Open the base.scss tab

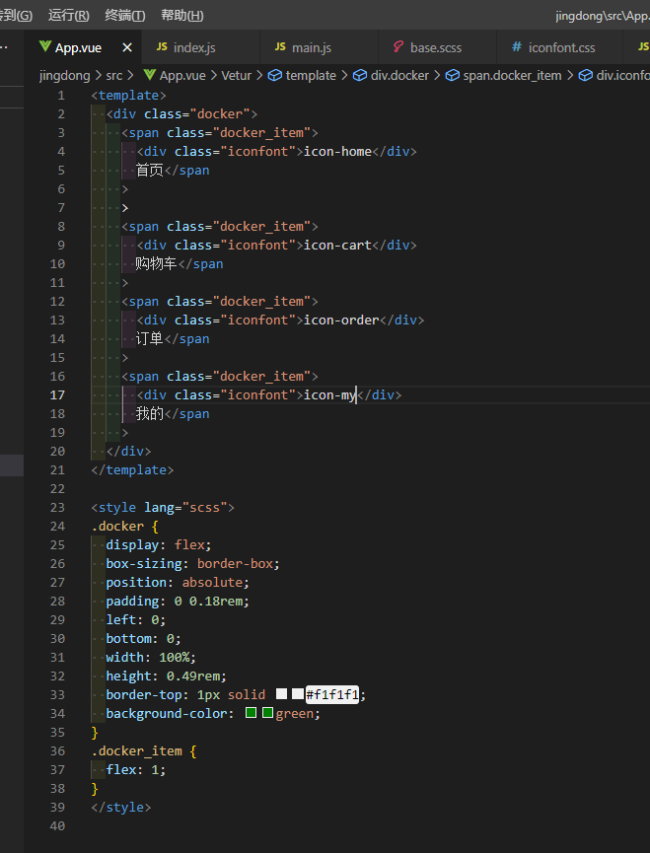[438, 47]
